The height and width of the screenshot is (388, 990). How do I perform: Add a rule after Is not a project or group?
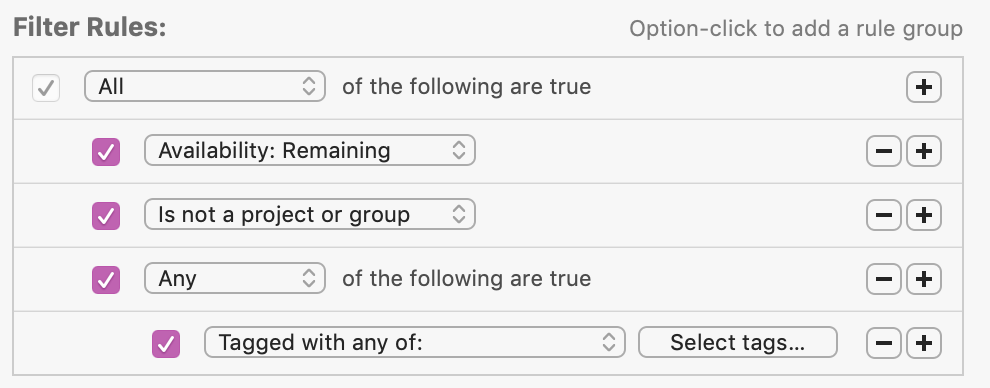(924, 215)
